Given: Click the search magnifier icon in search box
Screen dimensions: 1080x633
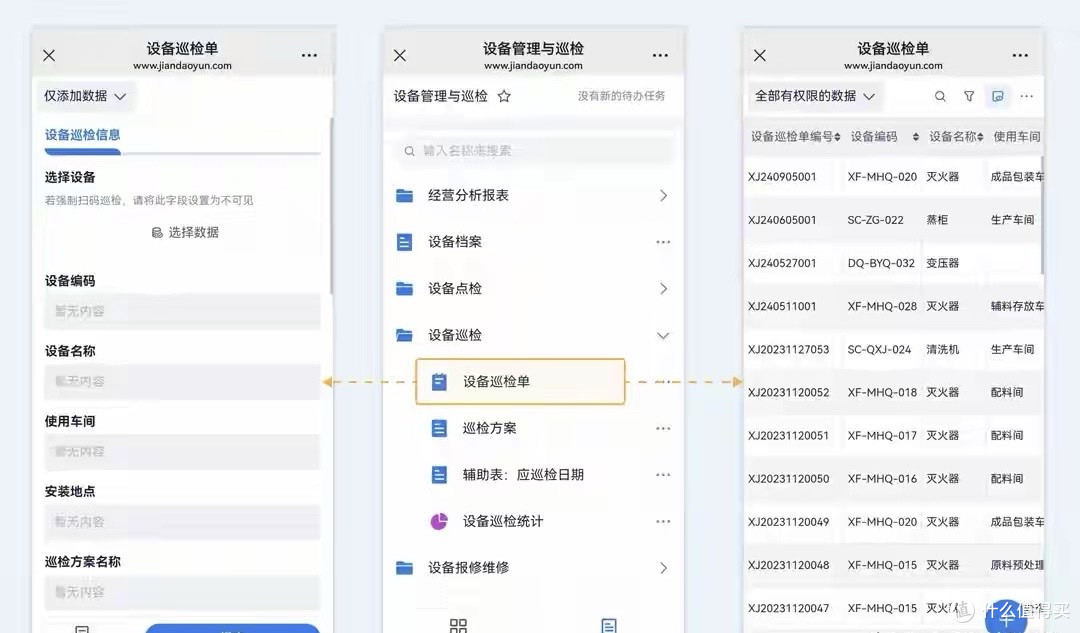Looking at the screenshot, I should 409,151.
